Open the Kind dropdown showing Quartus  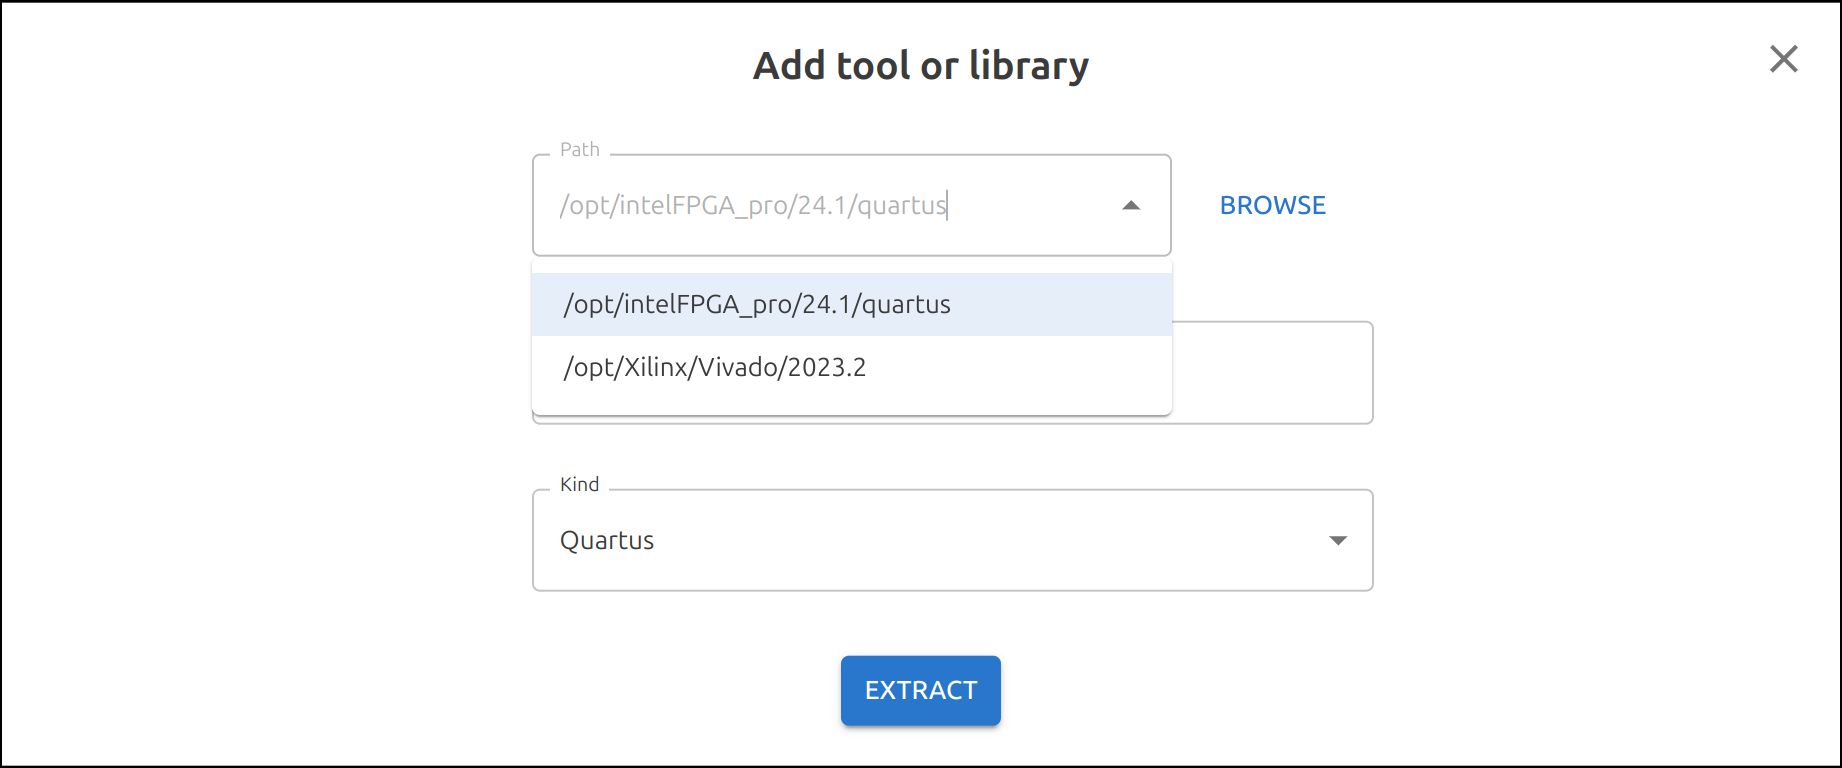coord(952,540)
